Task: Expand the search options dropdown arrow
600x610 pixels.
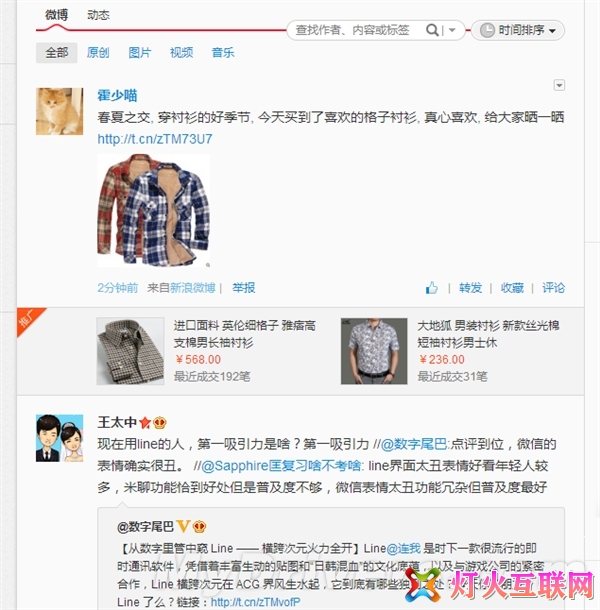Action: pyautogui.click(x=452, y=30)
